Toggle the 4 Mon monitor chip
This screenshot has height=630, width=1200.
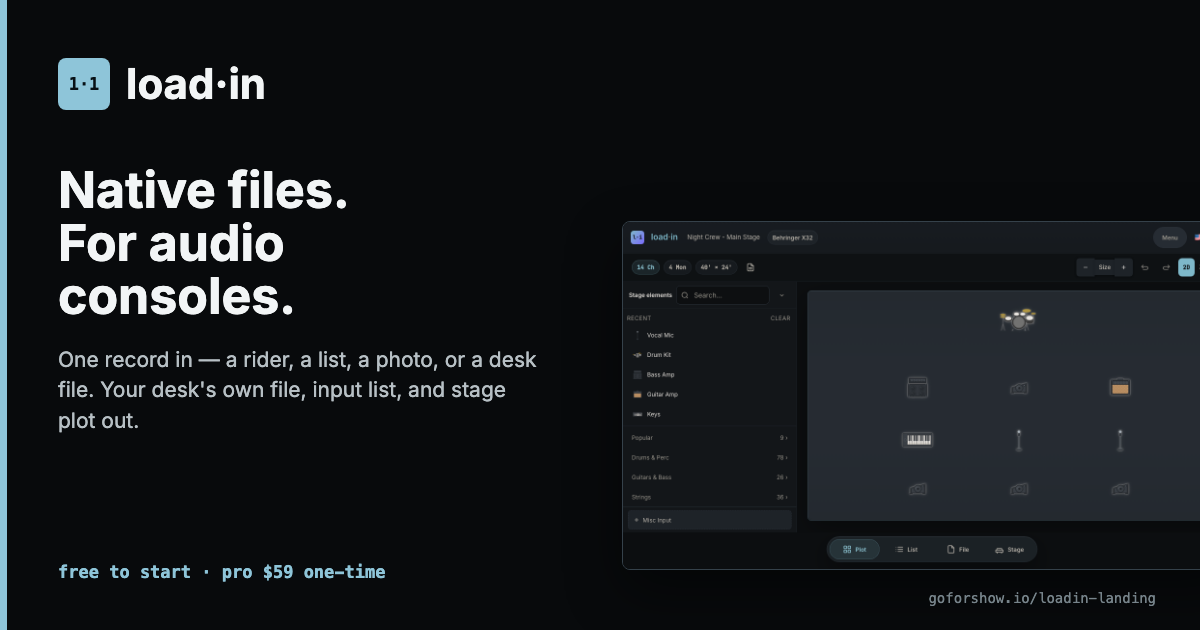pyautogui.click(x=677, y=267)
